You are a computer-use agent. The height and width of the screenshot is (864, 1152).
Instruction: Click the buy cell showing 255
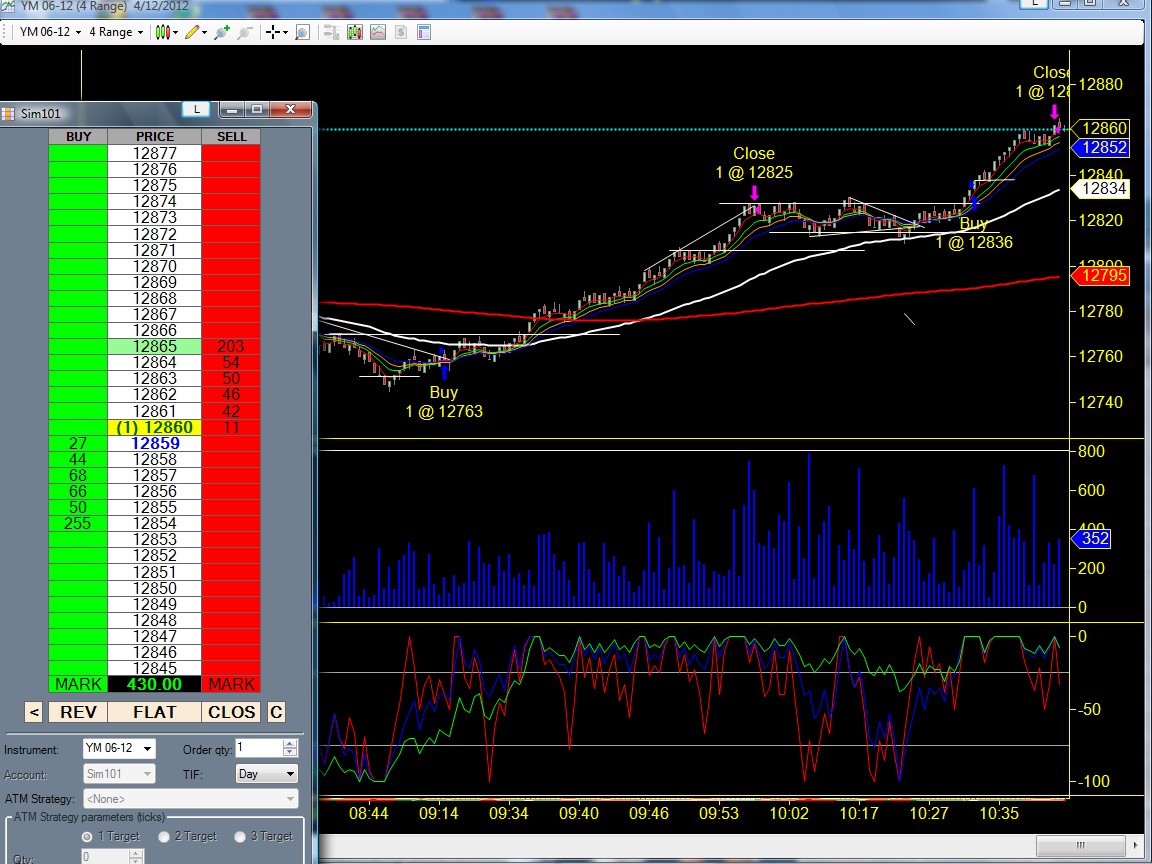coord(78,524)
